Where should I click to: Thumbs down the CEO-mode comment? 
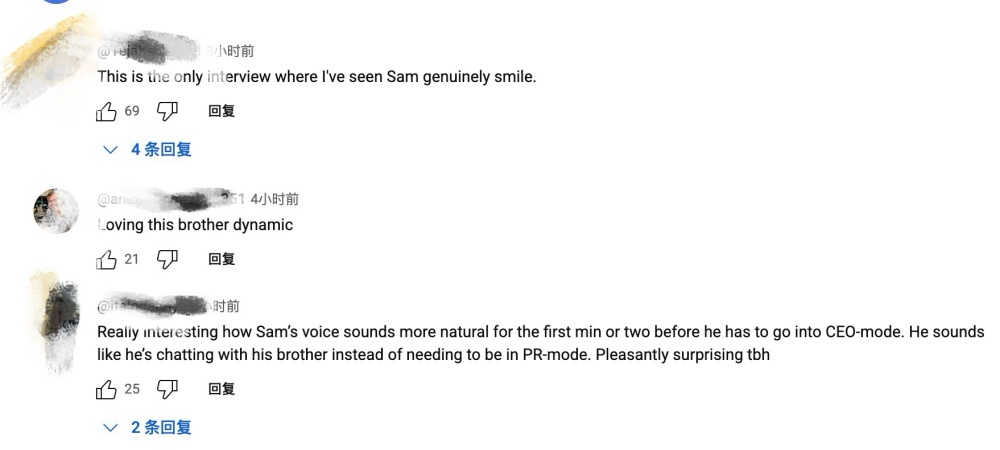pos(168,388)
